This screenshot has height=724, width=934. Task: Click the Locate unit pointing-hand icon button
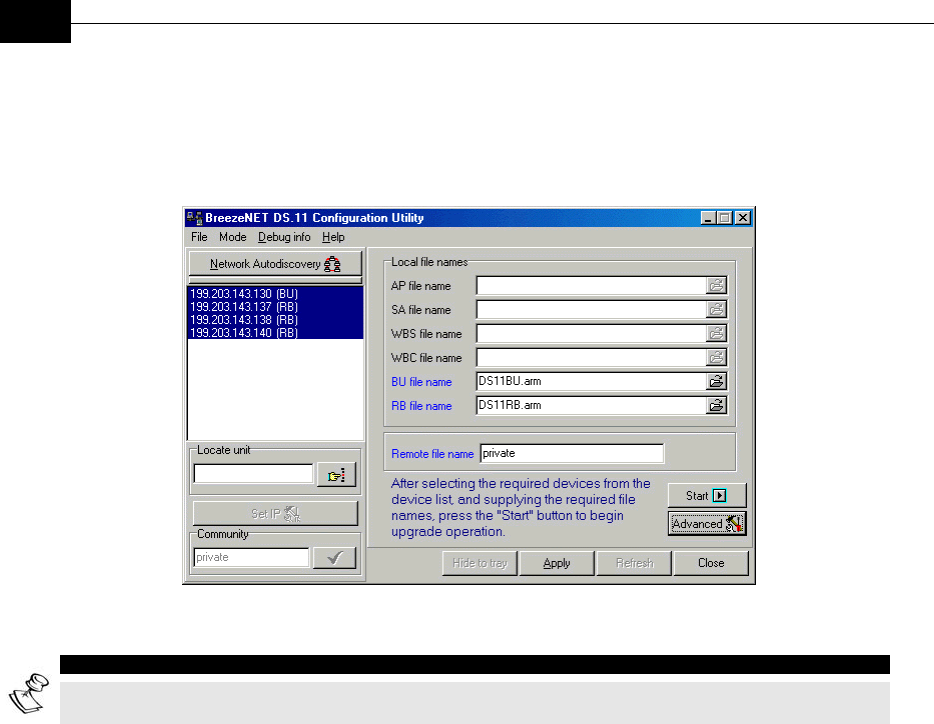(x=336, y=475)
